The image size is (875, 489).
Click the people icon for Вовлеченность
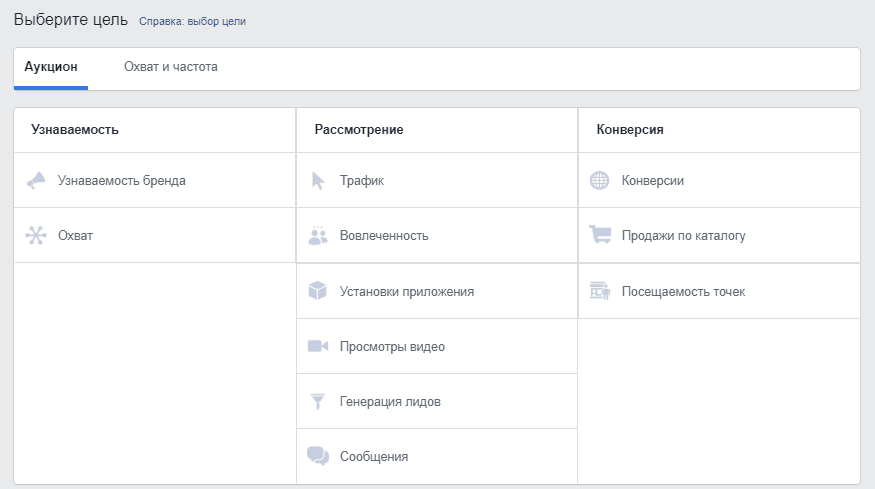tap(318, 235)
